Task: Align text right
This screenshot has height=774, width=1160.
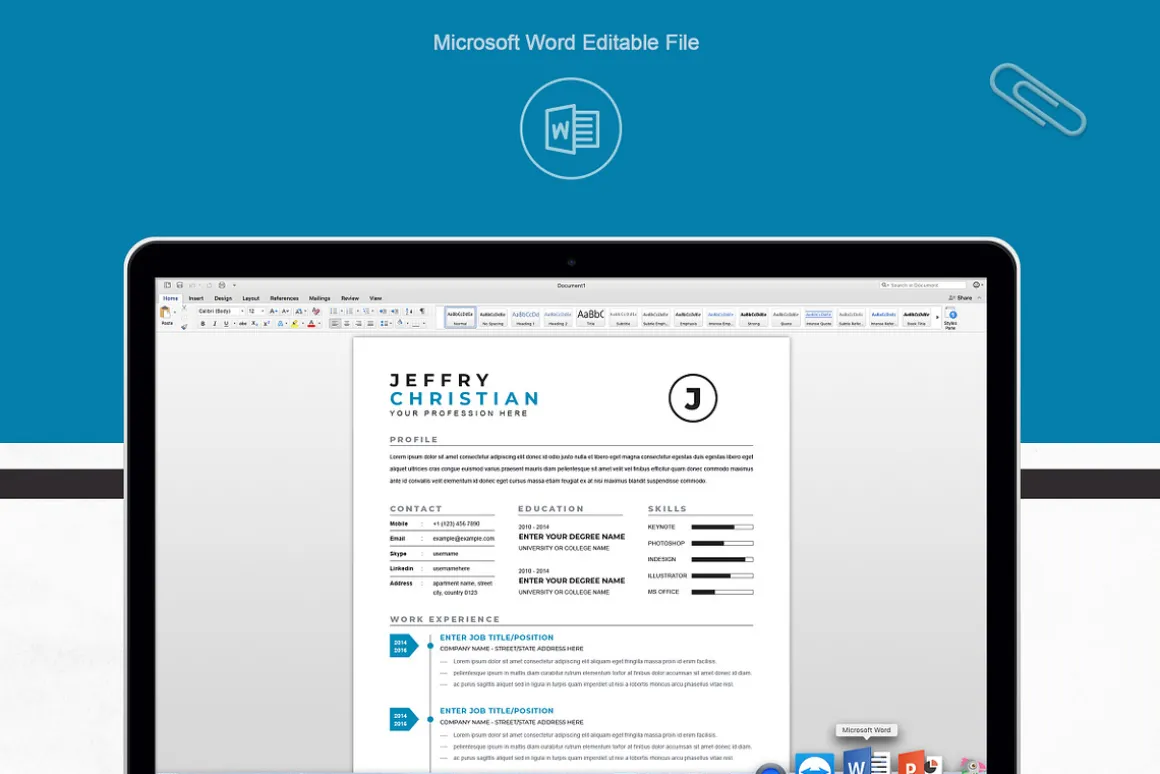Action: tap(359, 323)
